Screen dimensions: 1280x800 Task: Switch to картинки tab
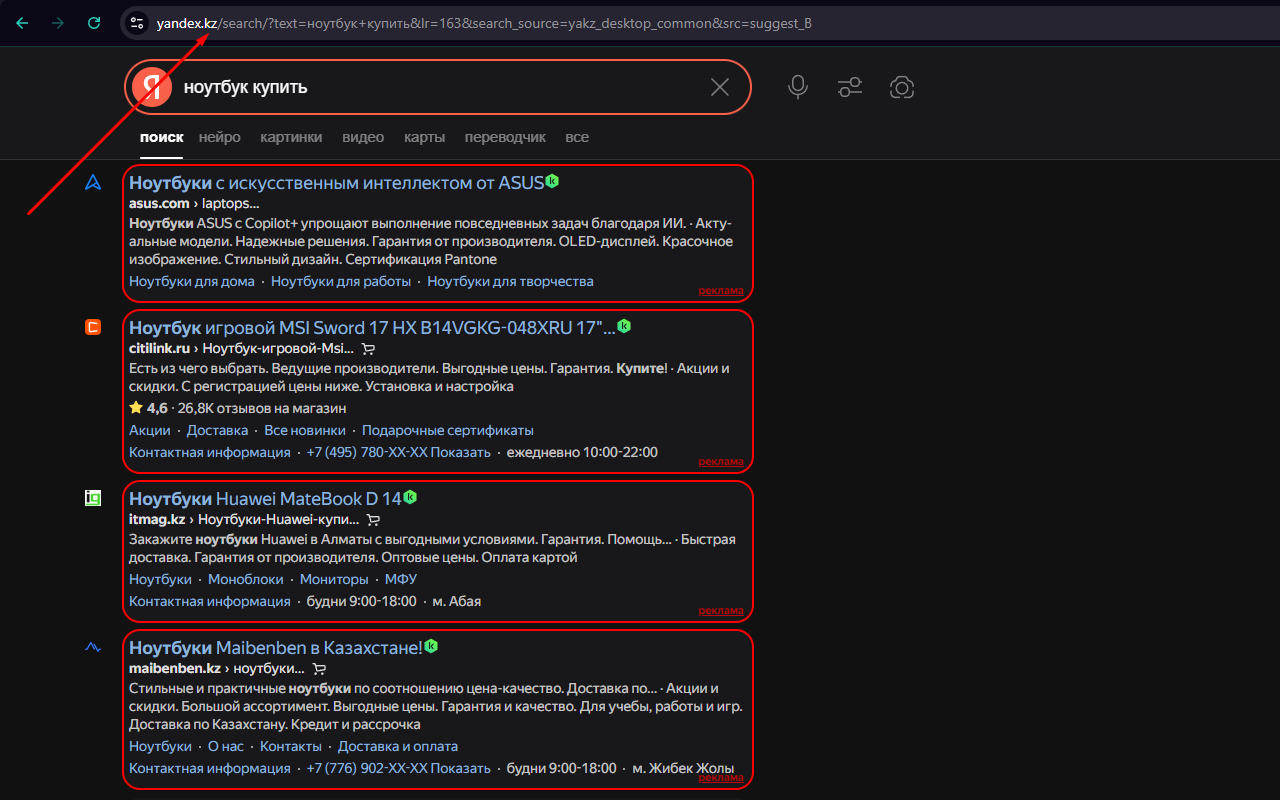click(x=290, y=137)
